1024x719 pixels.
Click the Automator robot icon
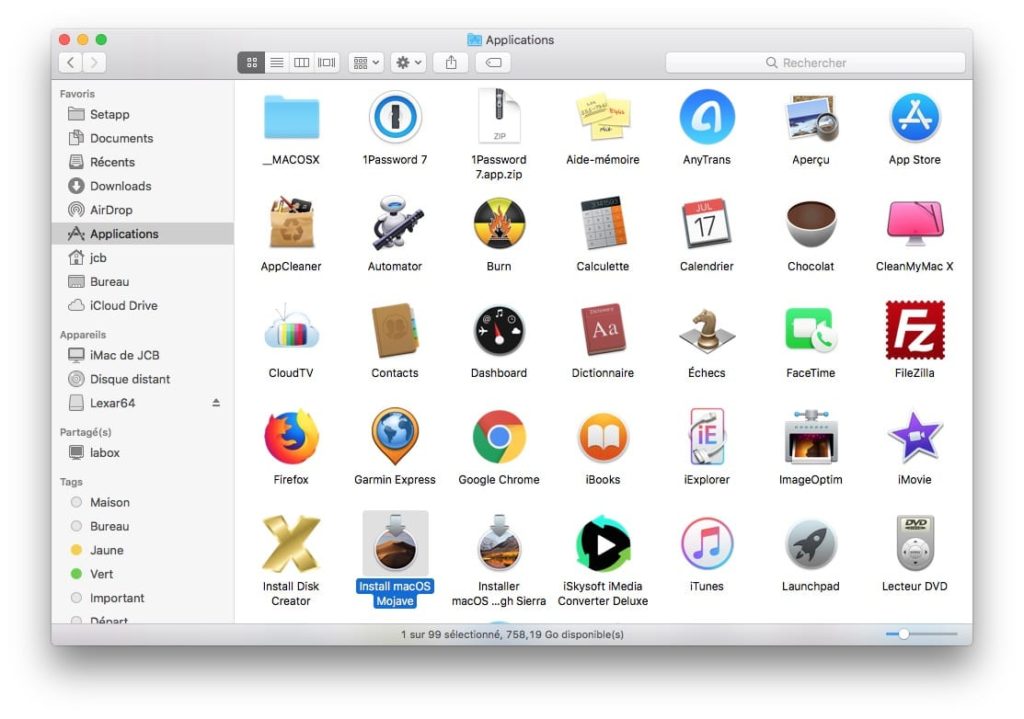coord(395,223)
